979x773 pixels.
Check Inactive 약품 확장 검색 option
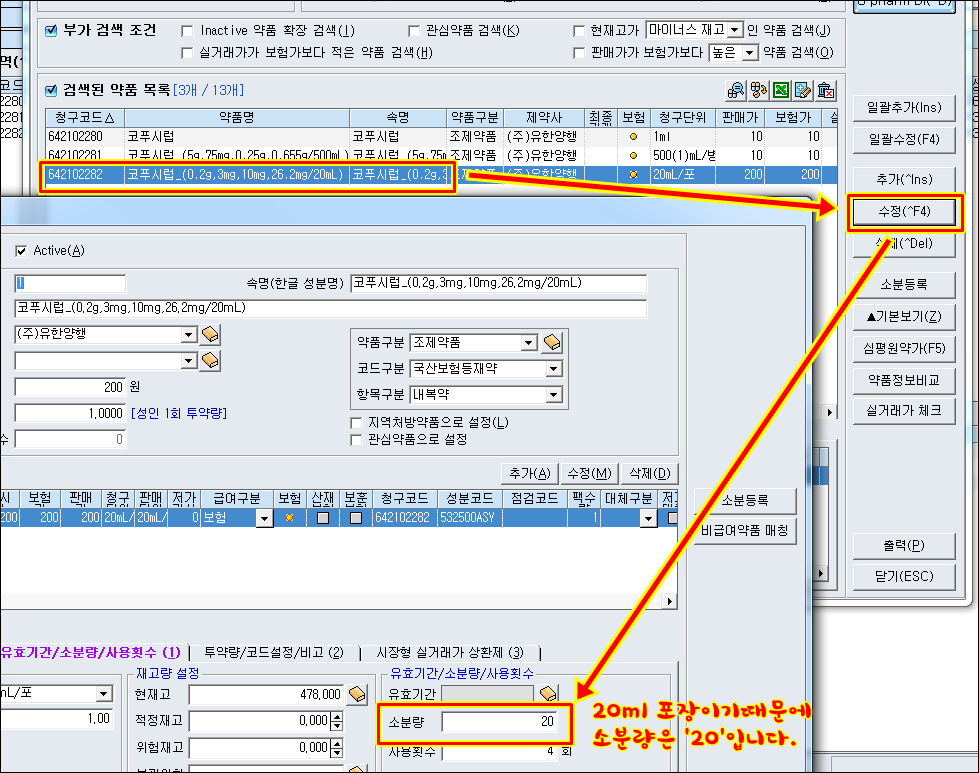click(x=187, y=31)
